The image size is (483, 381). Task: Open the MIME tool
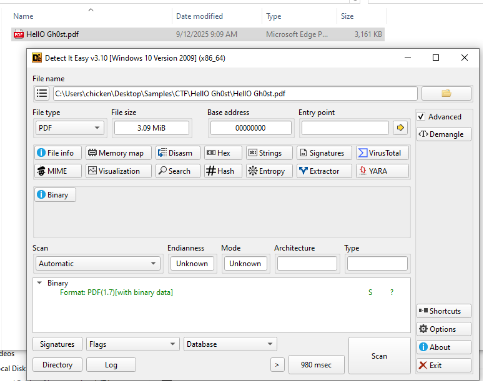click(58, 171)
